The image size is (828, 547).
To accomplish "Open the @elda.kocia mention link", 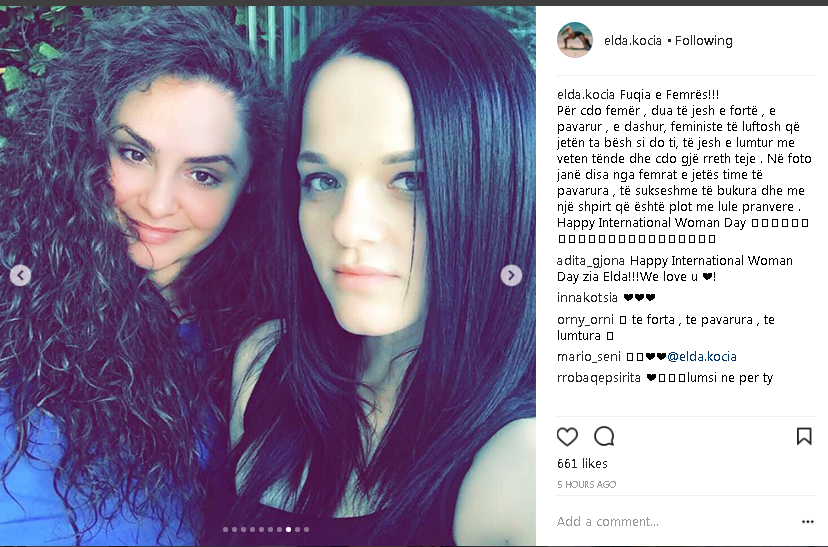I will 702,356.
